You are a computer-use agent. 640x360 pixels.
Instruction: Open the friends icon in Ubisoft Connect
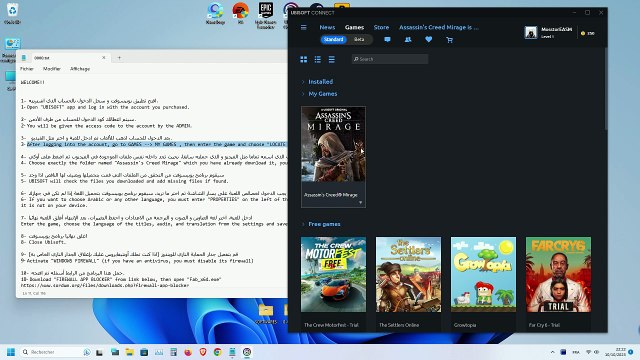point(408,40)
